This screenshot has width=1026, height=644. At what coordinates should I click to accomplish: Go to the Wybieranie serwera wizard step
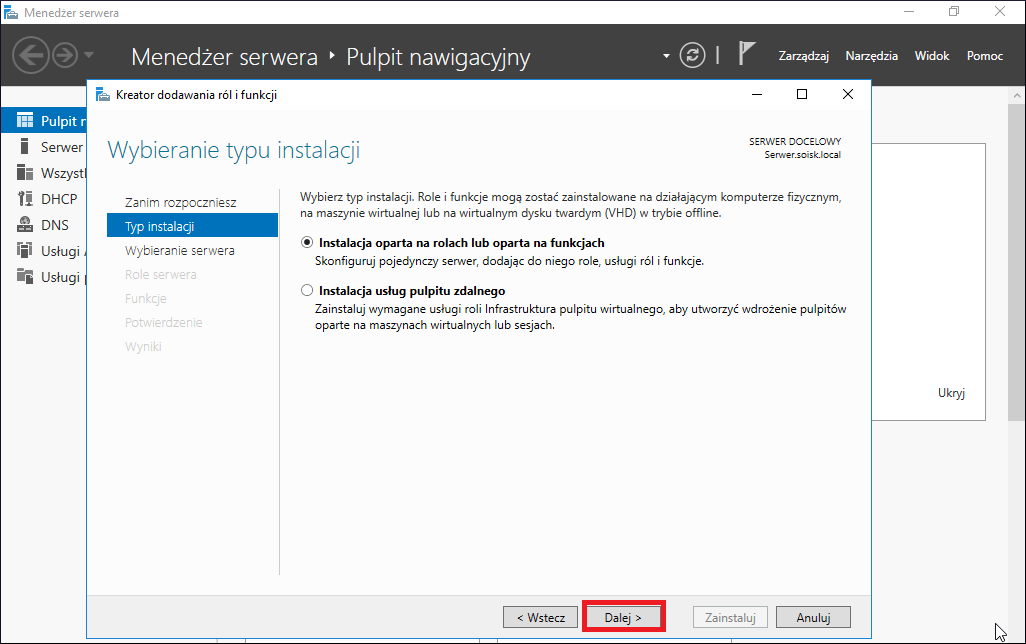tap(180, 251)
